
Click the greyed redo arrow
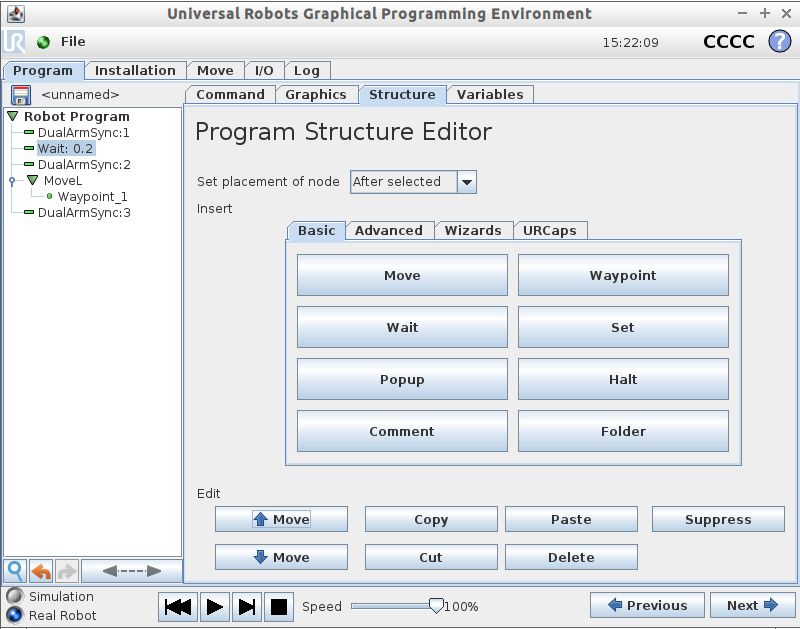pyautogui.click(x=66, y=571)
